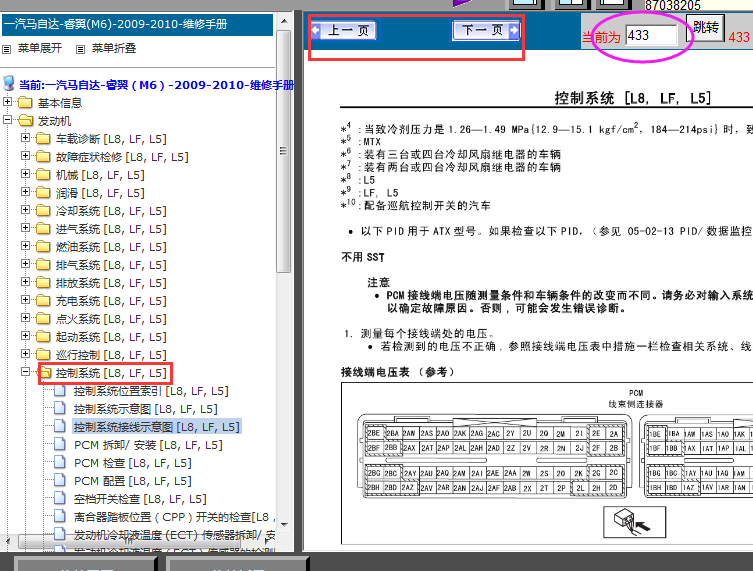The height and width of the screenshot is (571, 753).
Task: Click folder icon beside 燃油系统
Action: (43, 246)
